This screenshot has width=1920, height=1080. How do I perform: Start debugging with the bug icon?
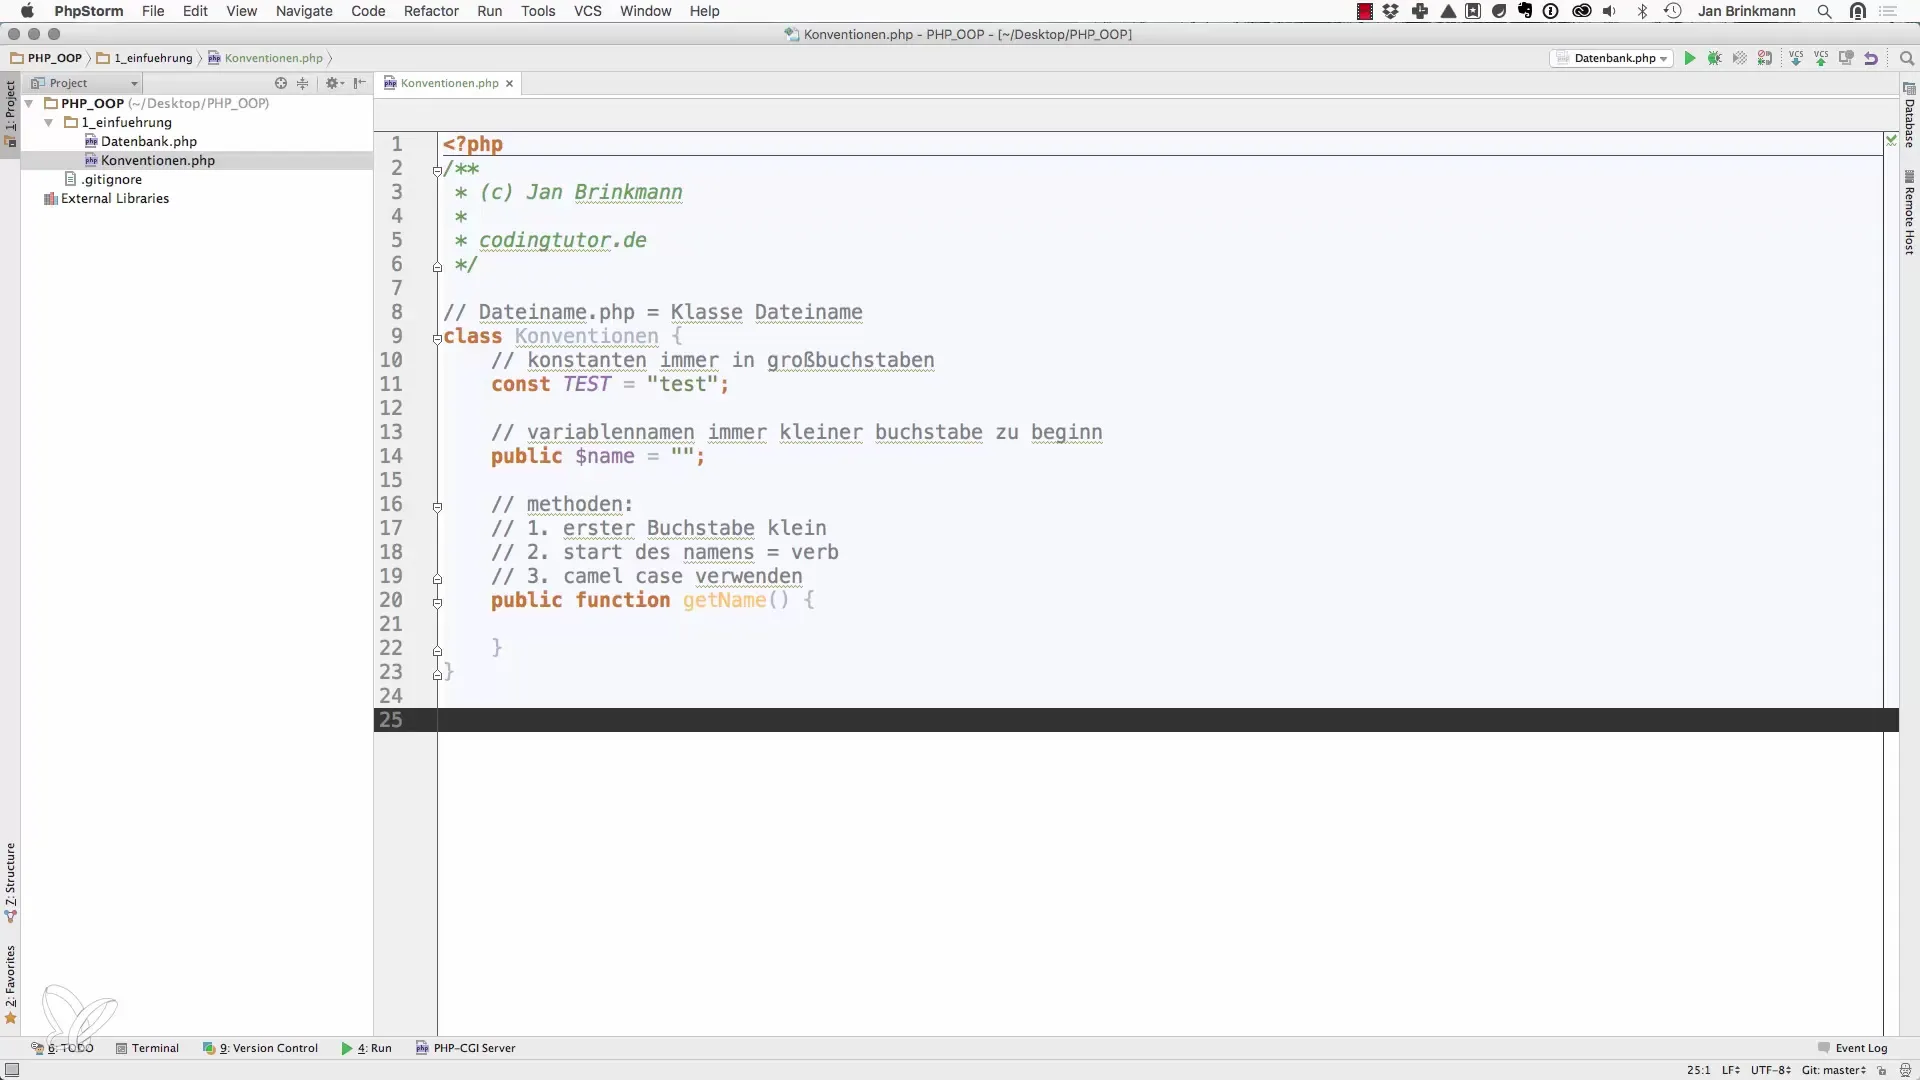pyautogui.click(x=1715, y=58)
